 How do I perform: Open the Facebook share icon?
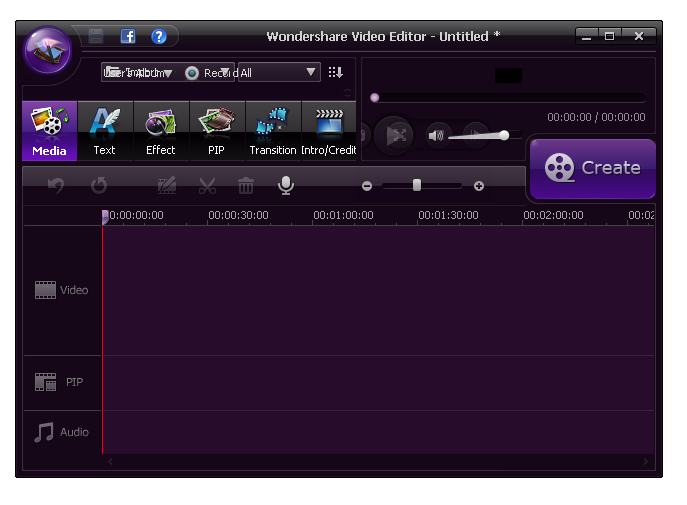click(x=128, y=36)
